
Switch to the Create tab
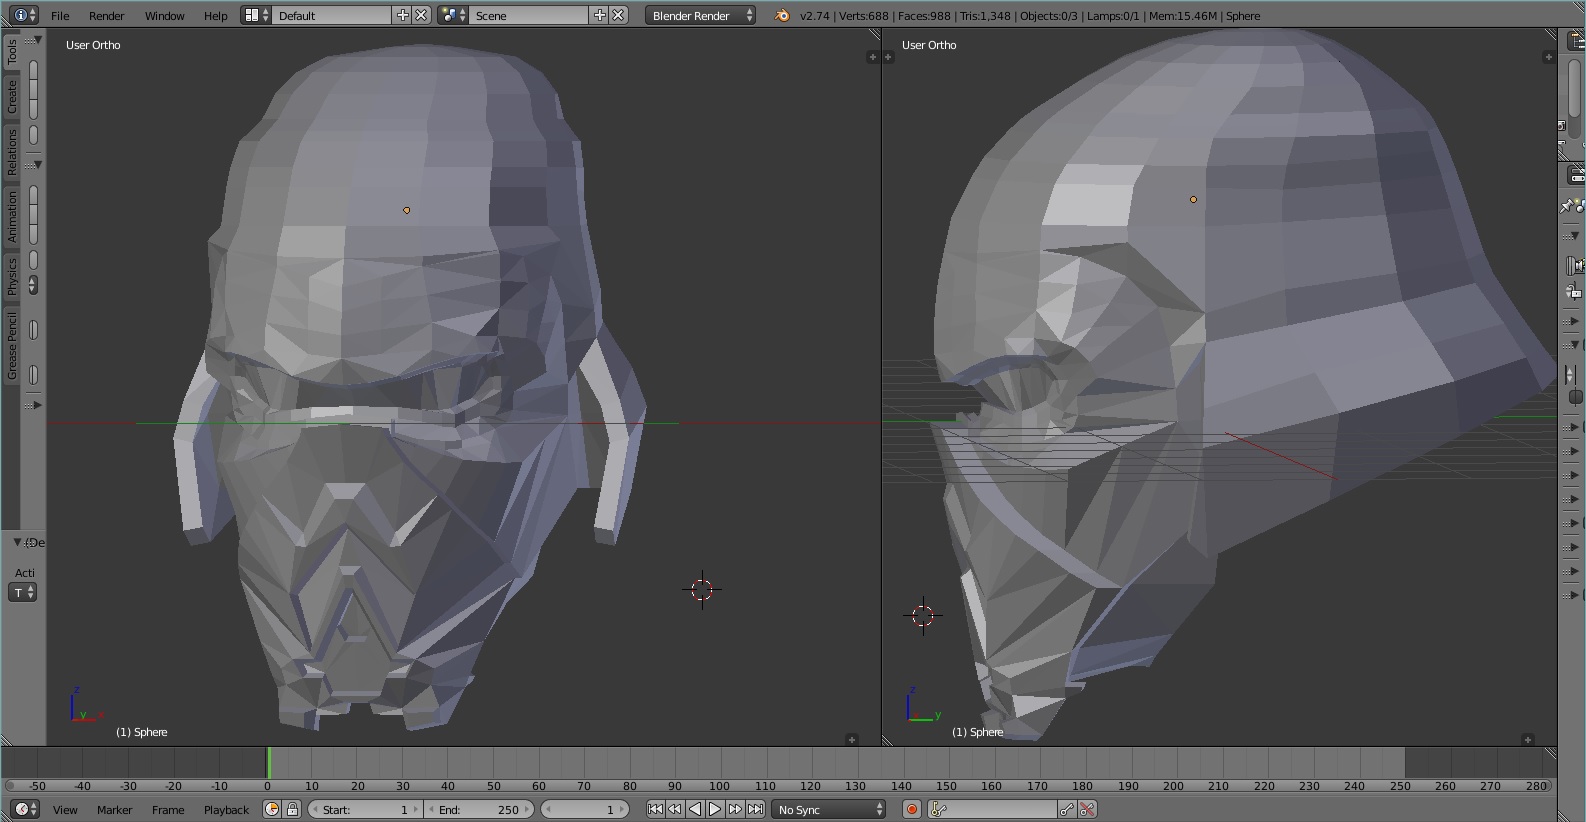[12, 97]
